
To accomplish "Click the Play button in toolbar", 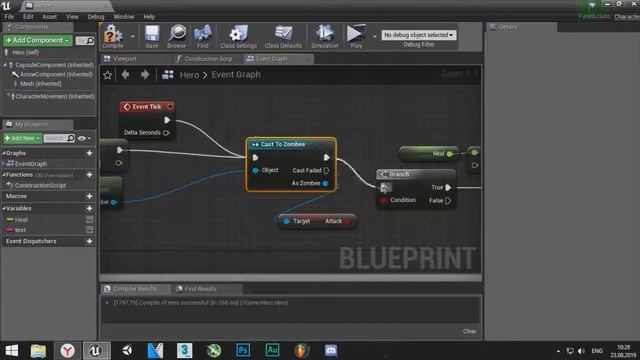I will point(356,36).
